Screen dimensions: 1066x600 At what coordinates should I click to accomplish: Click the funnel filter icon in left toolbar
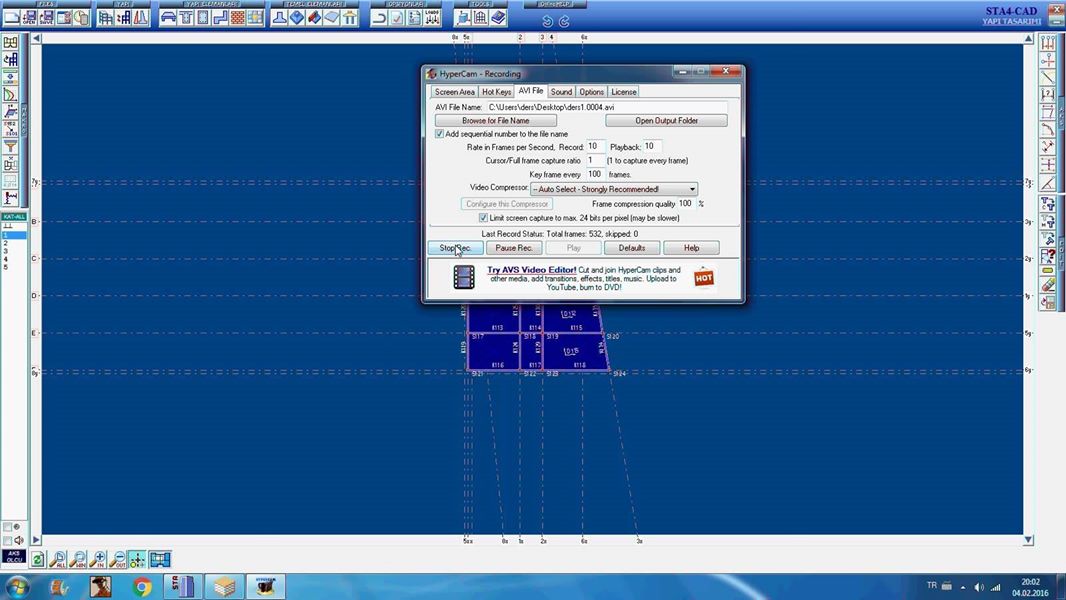[x=11, y=146]
